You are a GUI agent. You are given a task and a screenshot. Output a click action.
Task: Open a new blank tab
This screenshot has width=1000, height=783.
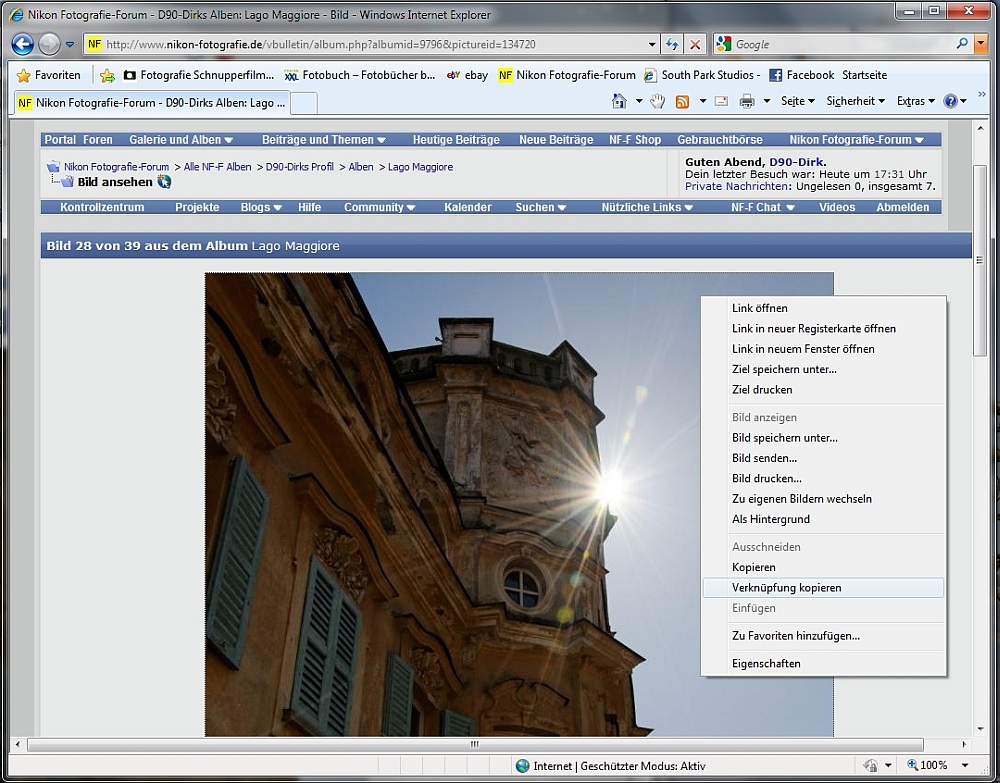304,103
